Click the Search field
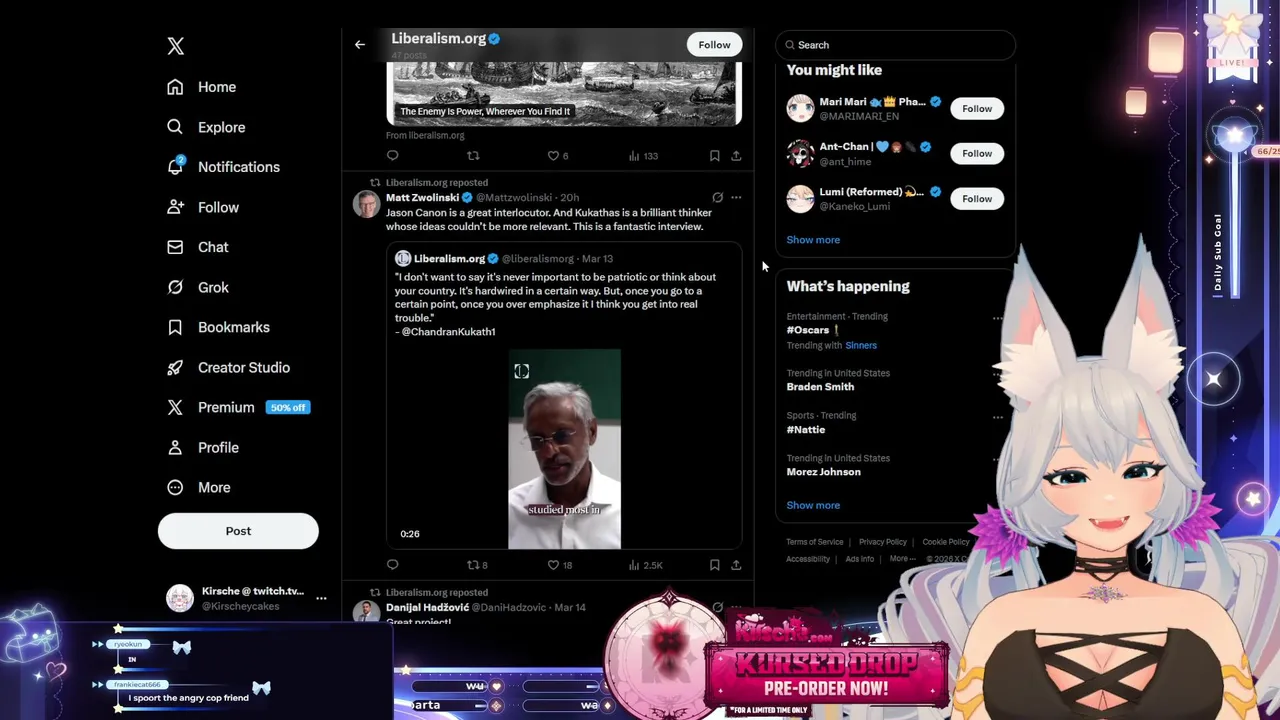This screenshot has width=1280, height=720. [x=896, y=45]
